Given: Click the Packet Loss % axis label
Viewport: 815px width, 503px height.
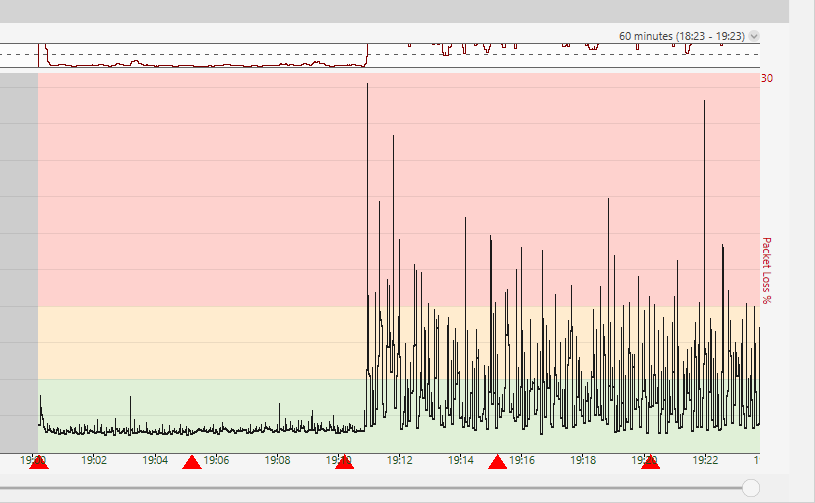Looking at the screenshot, I should 767,270.
